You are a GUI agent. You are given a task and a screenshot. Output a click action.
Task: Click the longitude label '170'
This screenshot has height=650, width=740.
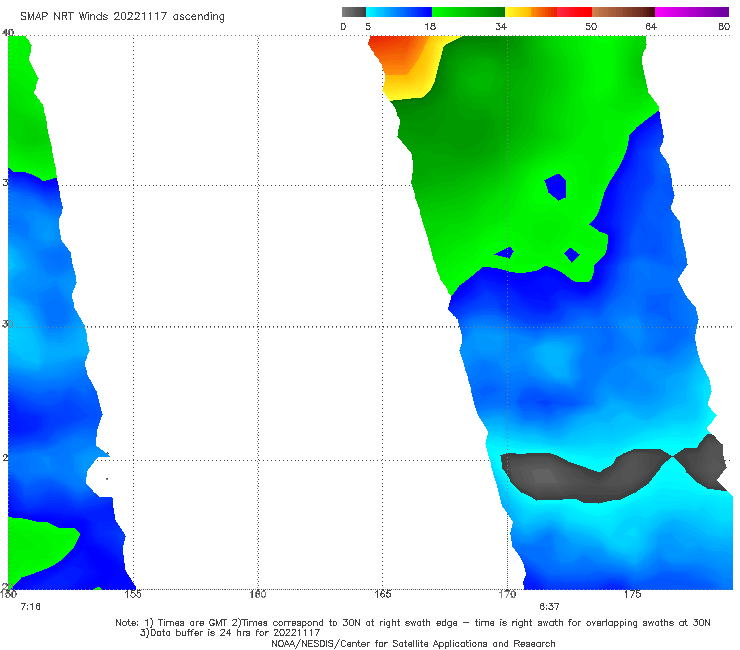pos(507,594)
